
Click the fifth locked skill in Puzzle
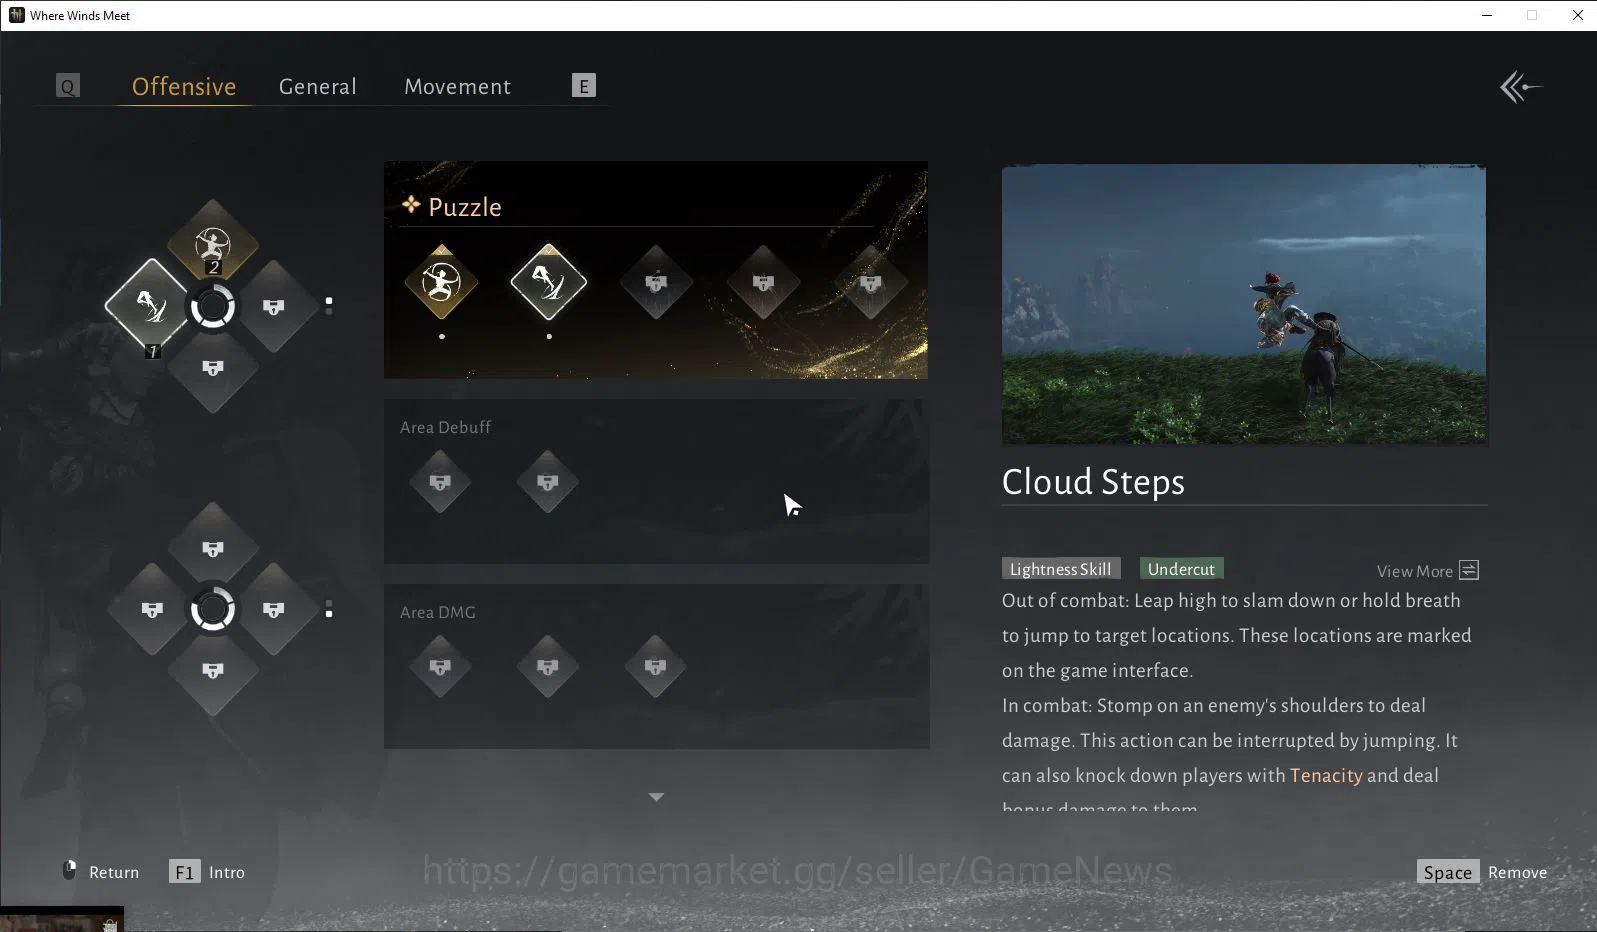tap(871, 283)
